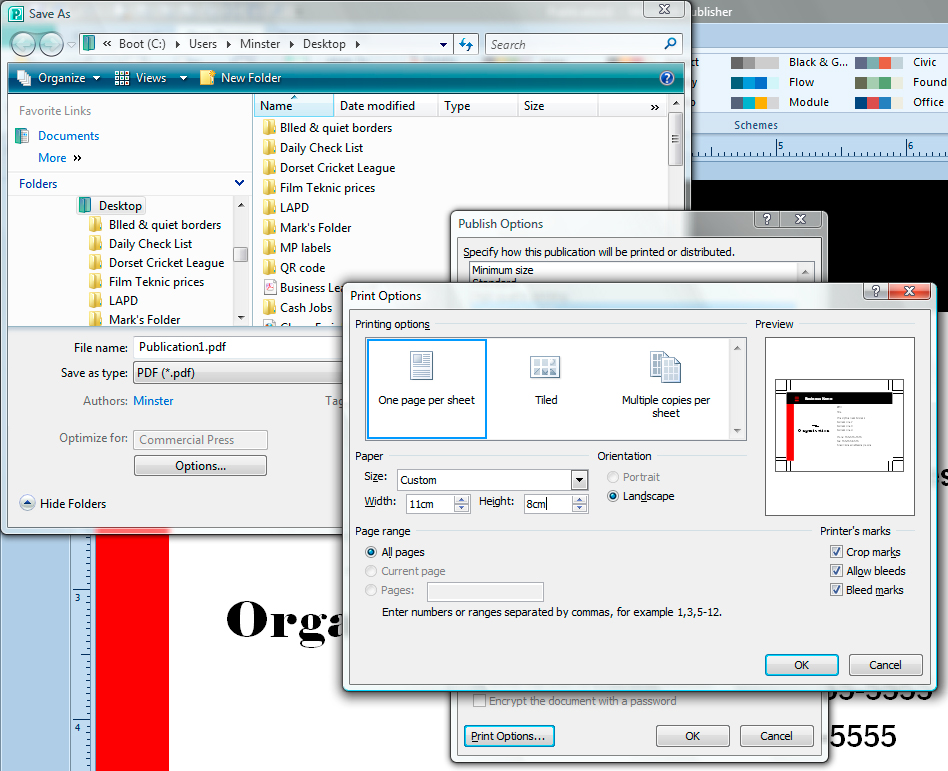Click the refresh icon beside address bar

(465, 44)
